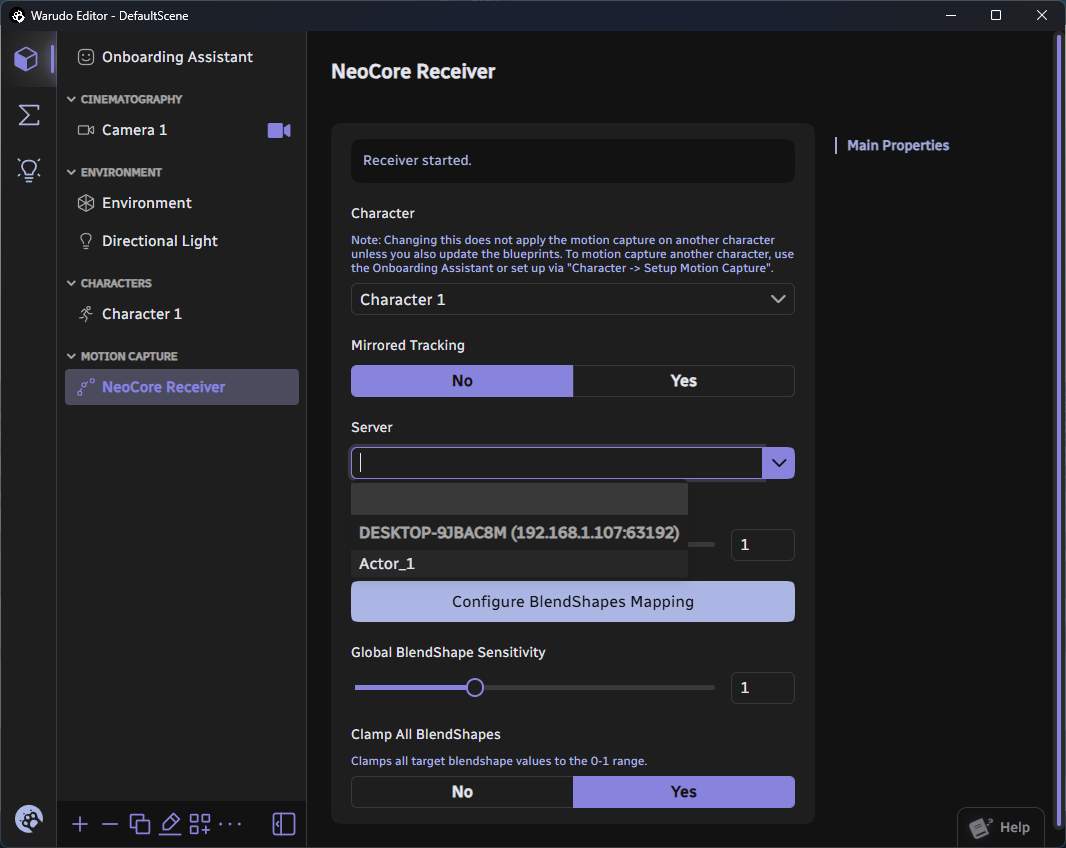The image size is (1066, 848).
Task: Click the camera outline icon beside Camera 1
Action: pos(86,130)
